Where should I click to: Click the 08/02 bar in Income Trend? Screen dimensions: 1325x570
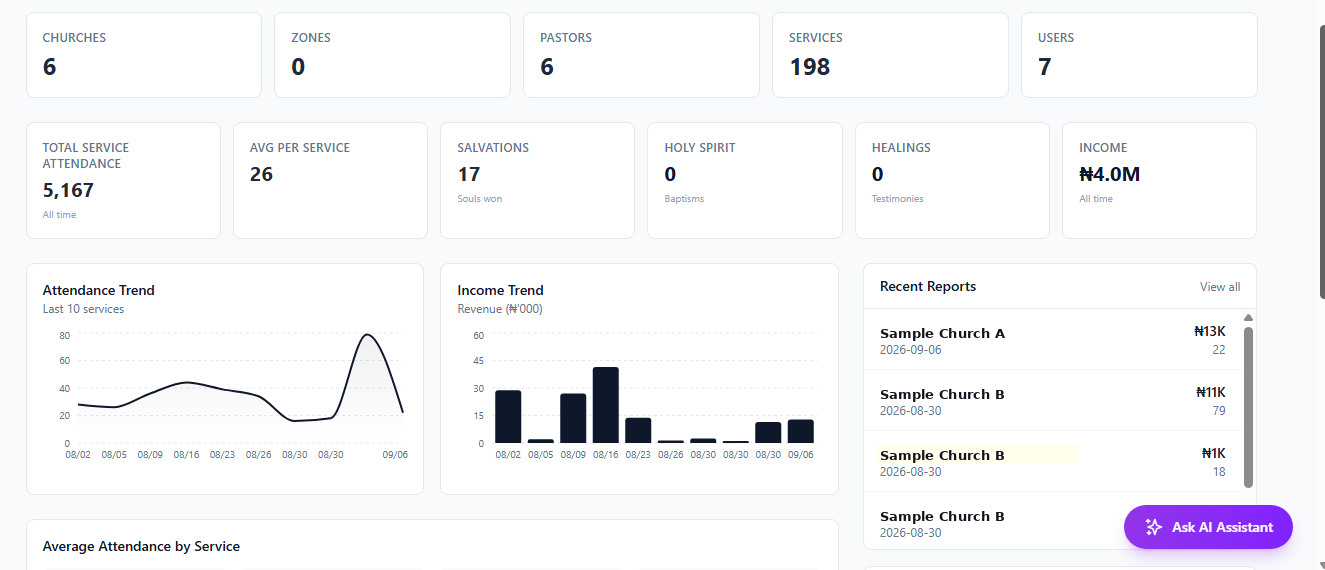(x=508, y=417)
